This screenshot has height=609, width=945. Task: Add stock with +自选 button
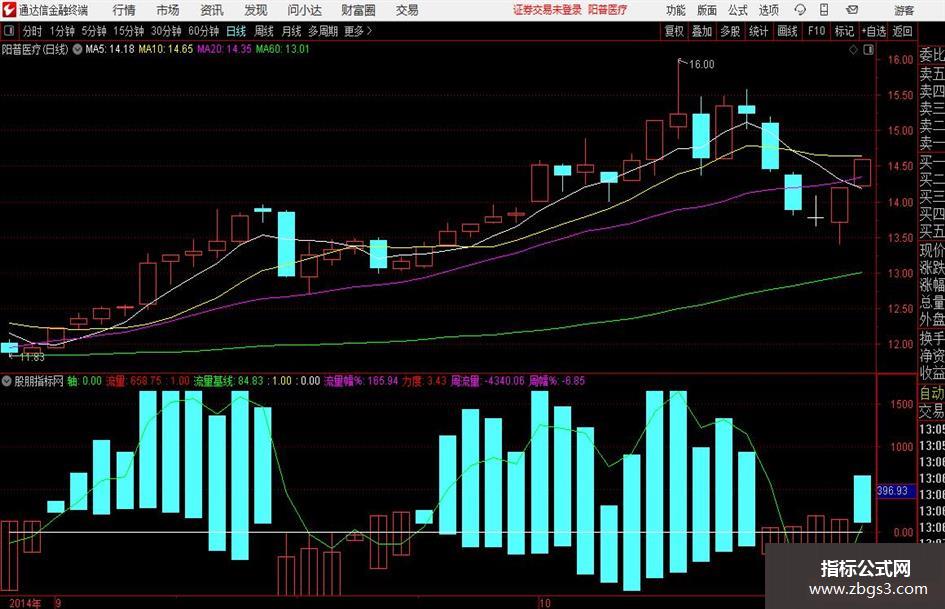(874, 31)
